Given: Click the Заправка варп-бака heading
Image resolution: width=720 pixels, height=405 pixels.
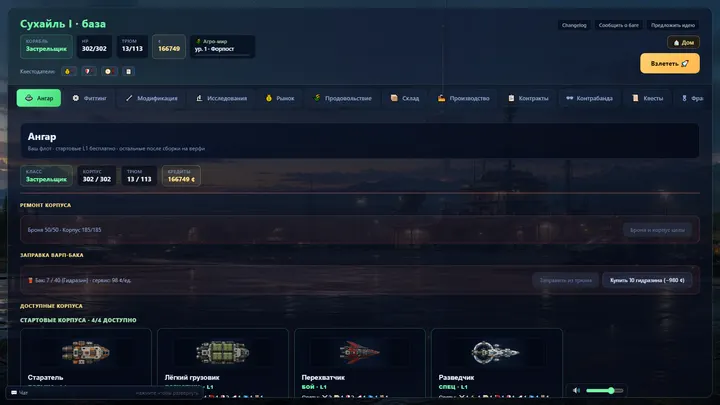Looking at the screenshot, I should (51, 255).
